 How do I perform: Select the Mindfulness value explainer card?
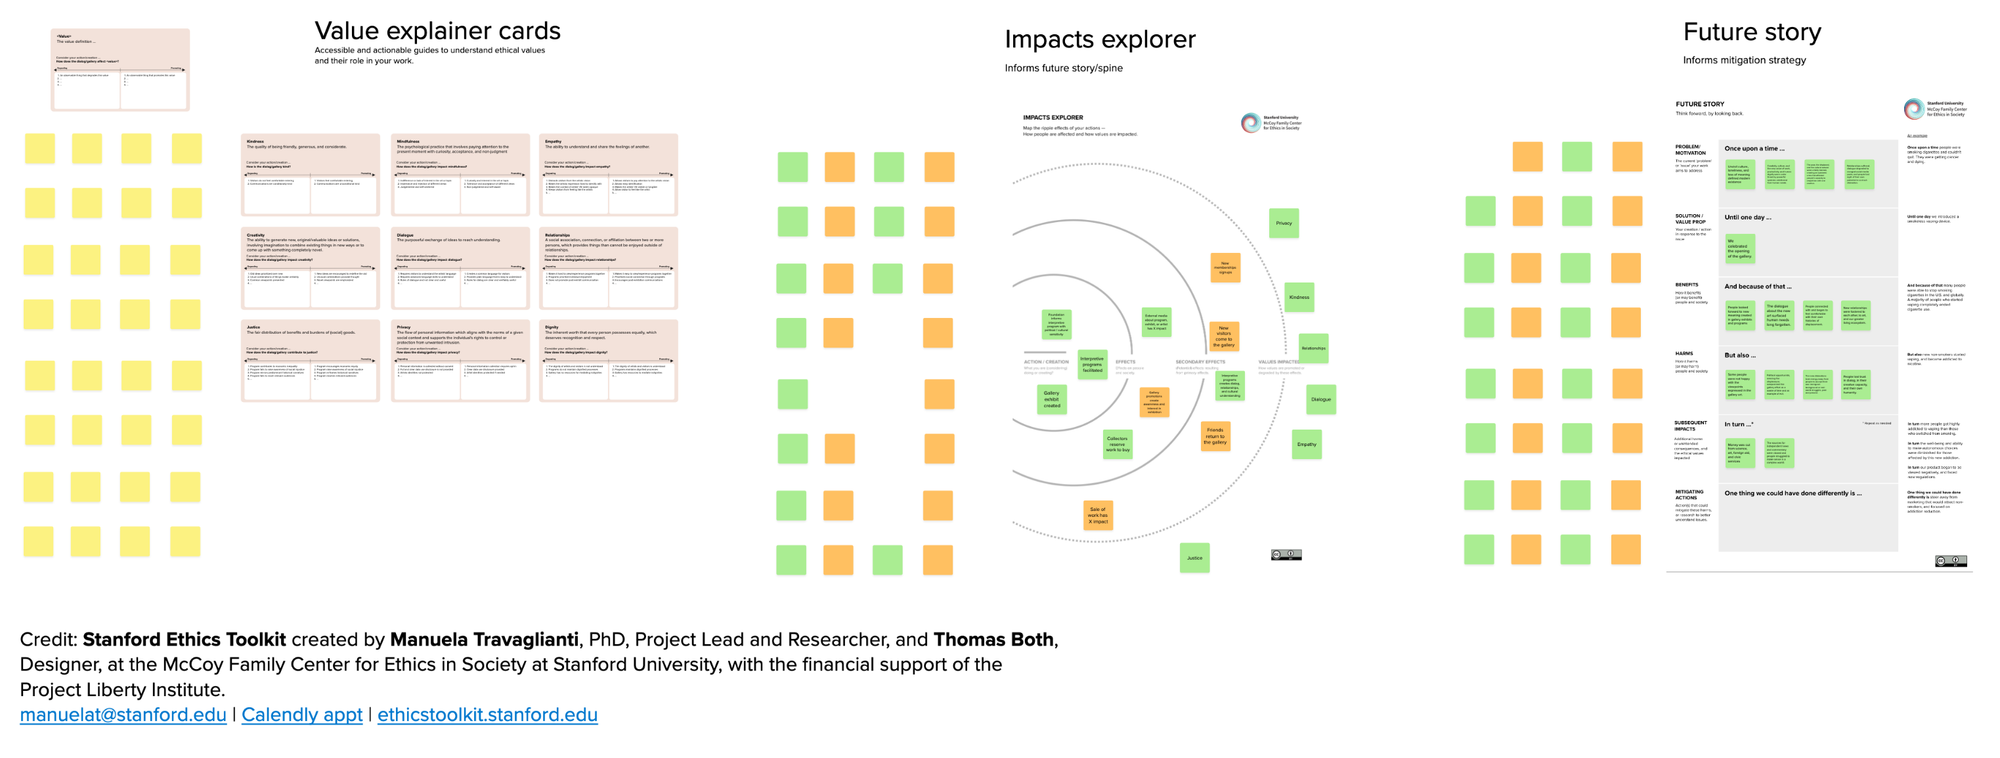tap(460, 175)
